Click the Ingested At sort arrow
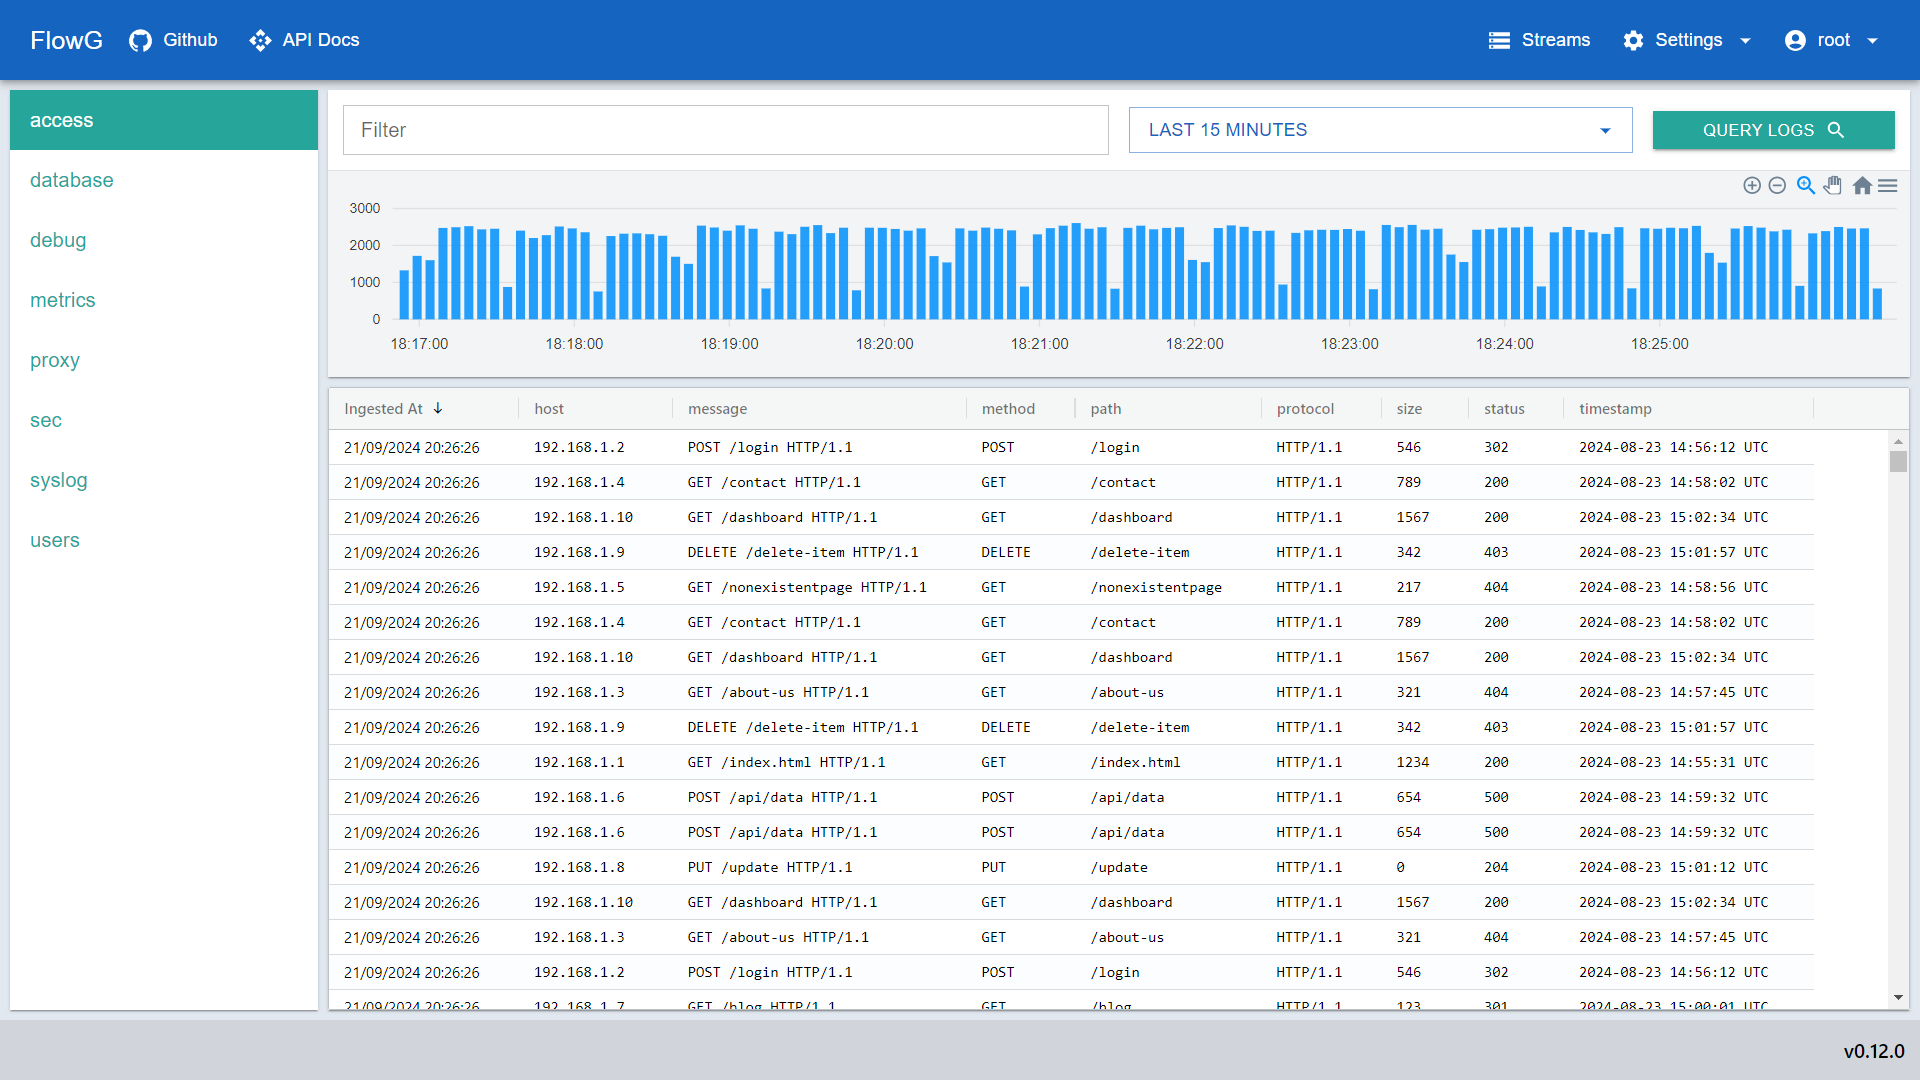Image resolution: width=1920 pixels, height=1080 pixels. pyautogui.click(x=440, y=407)
